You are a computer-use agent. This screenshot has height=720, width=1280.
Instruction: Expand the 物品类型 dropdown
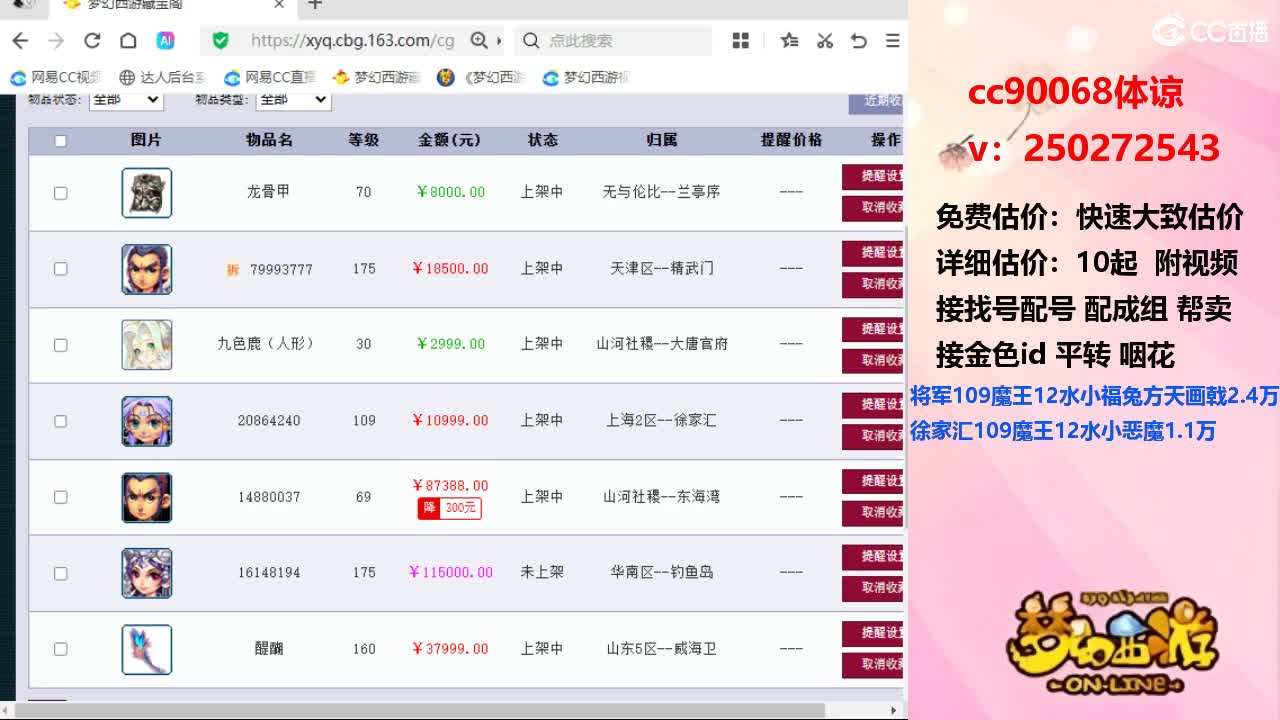293,99
